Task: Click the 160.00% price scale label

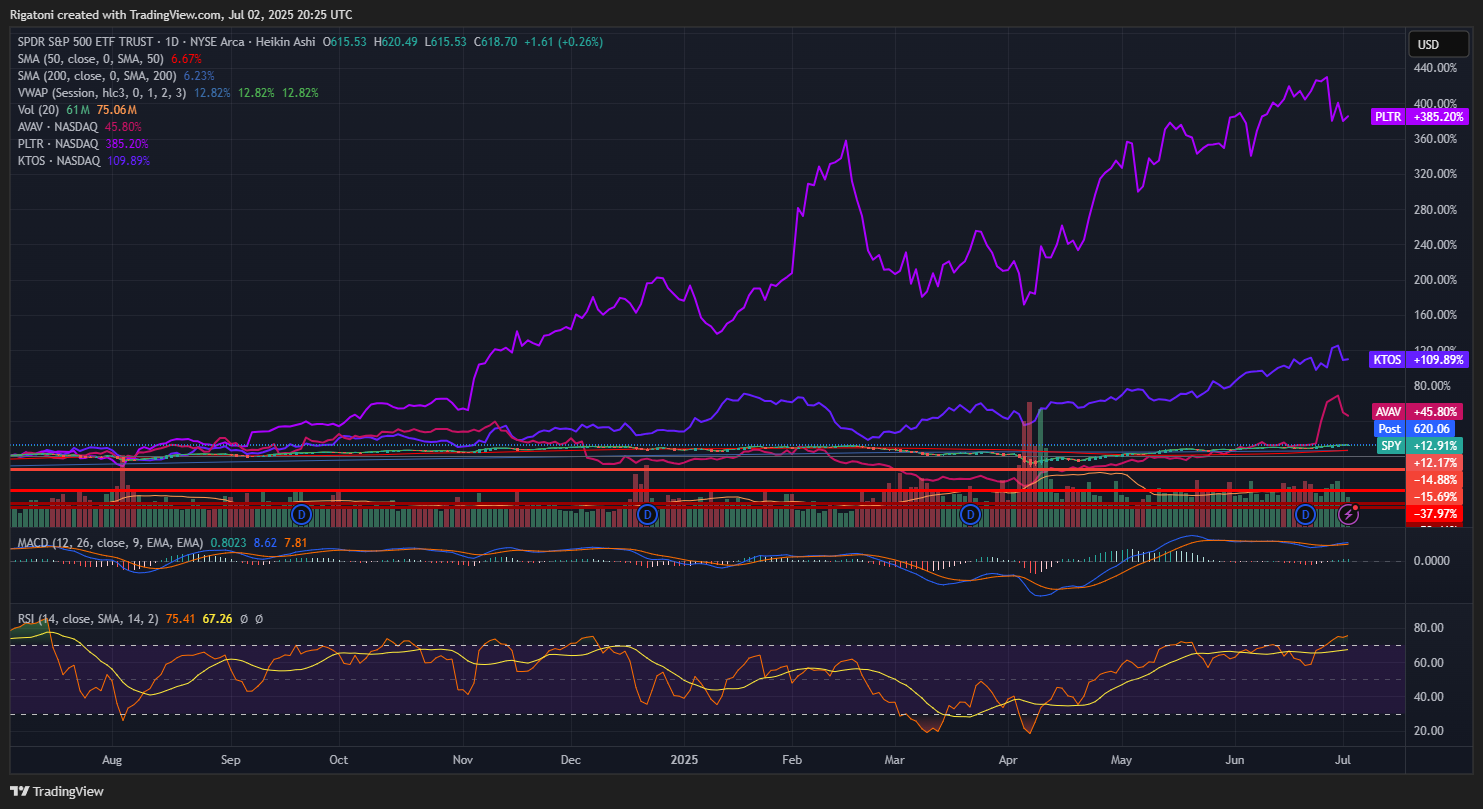Action: click(1435, 315)
